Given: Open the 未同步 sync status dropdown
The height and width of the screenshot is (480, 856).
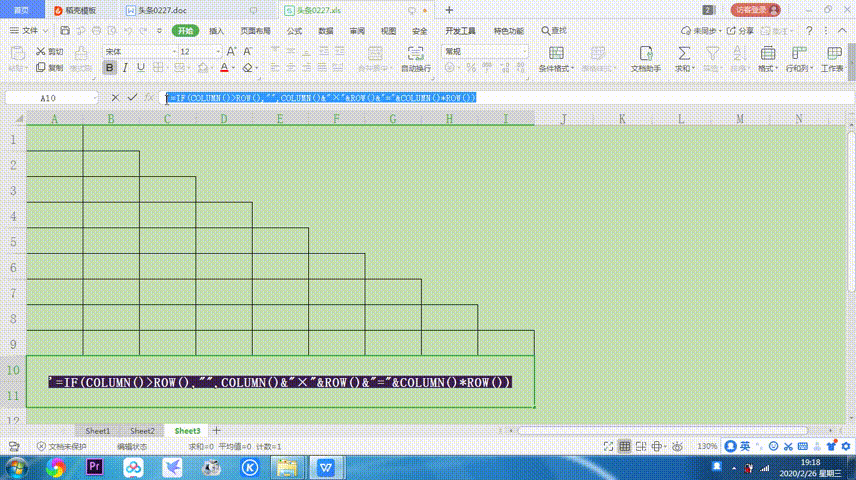Looking at the screenshot, I should [x=702, y=31].
